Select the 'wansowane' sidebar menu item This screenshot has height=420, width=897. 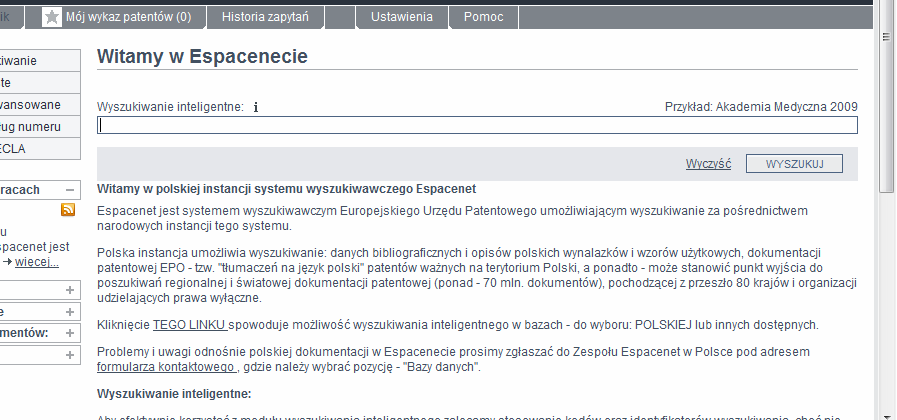38,105
